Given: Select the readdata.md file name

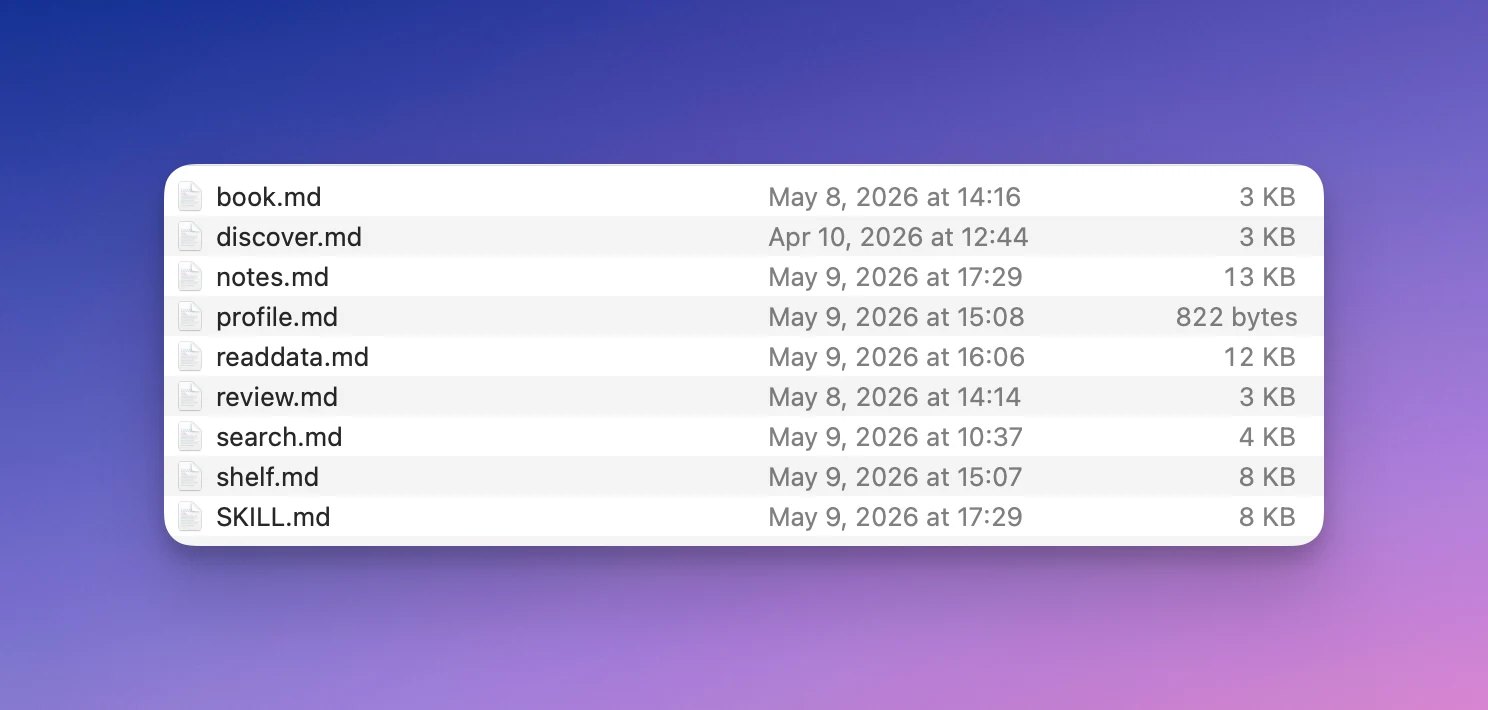Looking at the screenshot, I should click(x=293, y=357).
